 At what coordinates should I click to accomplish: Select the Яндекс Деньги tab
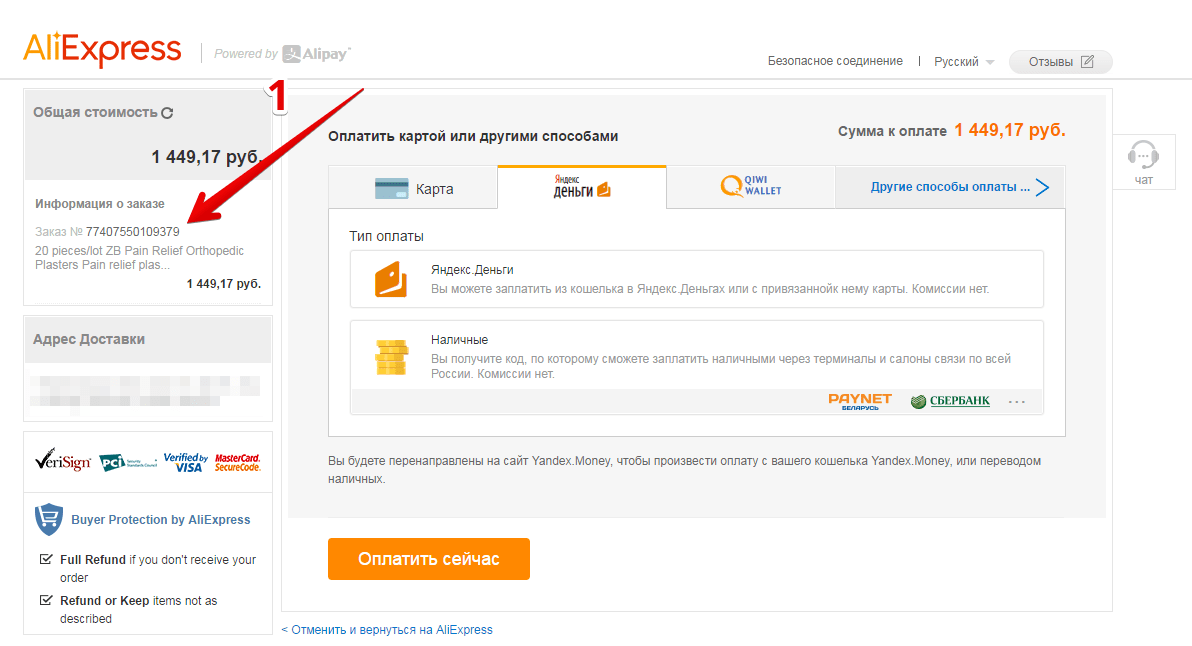tap(582, 187)
